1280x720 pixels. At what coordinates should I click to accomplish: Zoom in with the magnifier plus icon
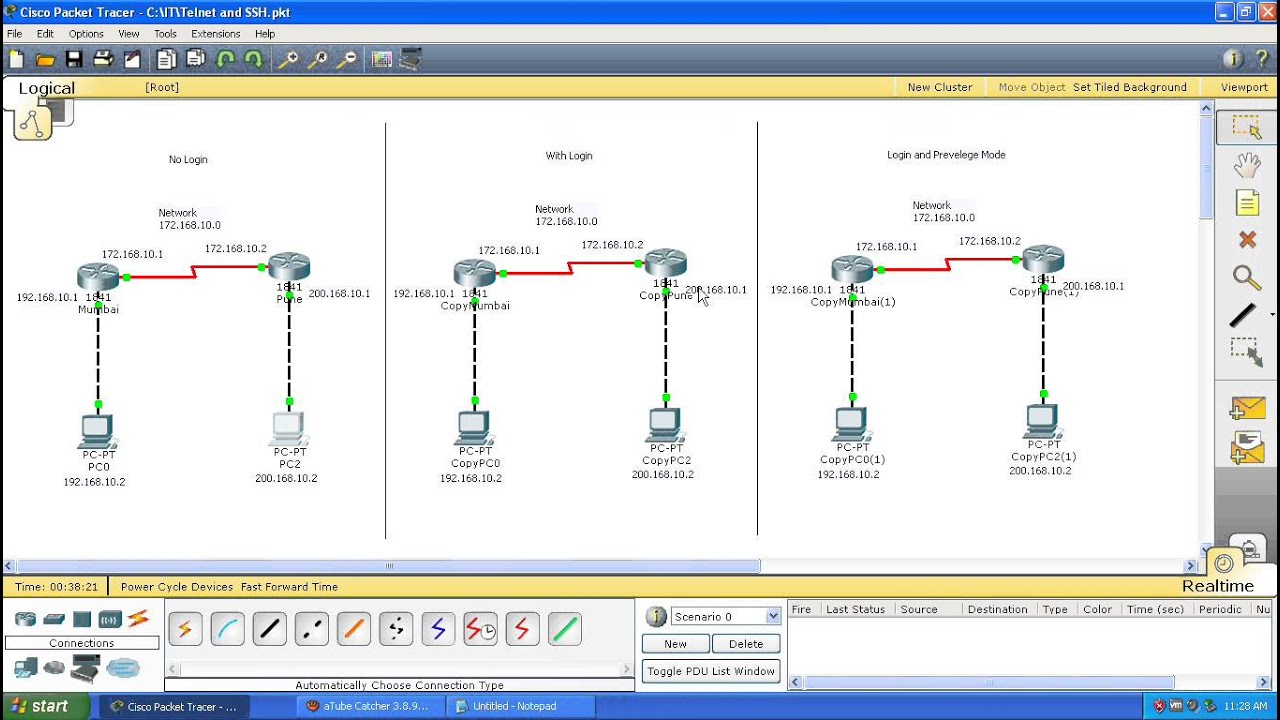[288, 60]
